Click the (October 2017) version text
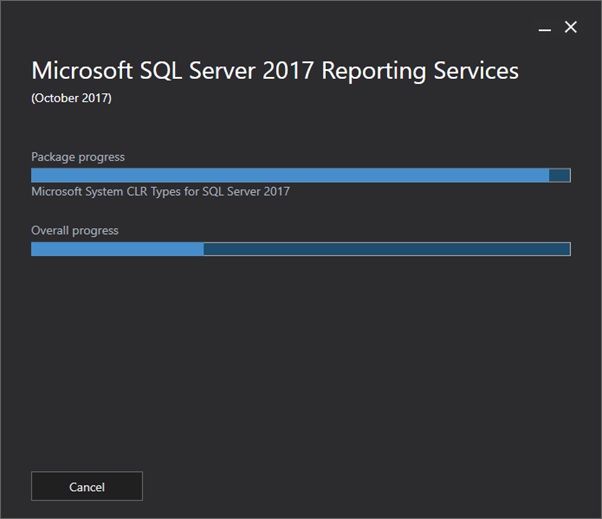Image resolution: width=602 pixels, height=519 pixels. pyautogui.click(x=71, y=98)
